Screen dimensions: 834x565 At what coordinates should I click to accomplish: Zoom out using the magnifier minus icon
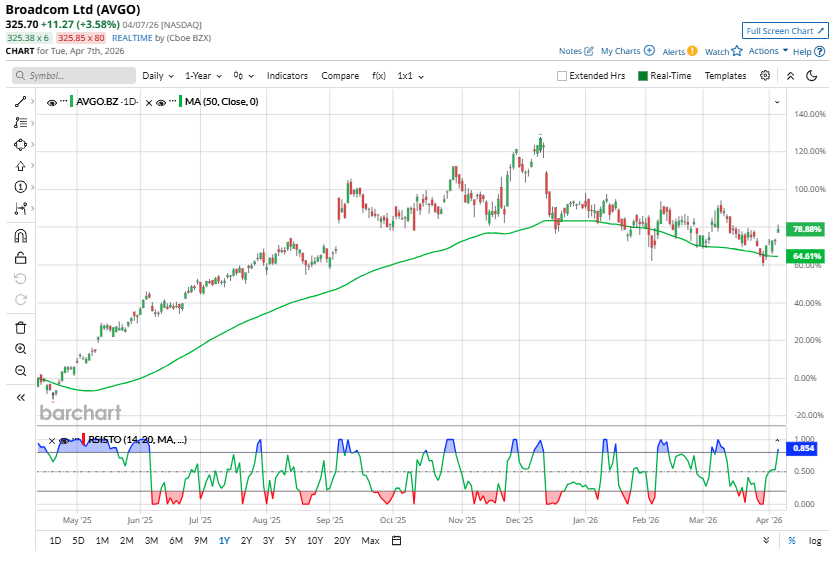(x=20, y=371)
